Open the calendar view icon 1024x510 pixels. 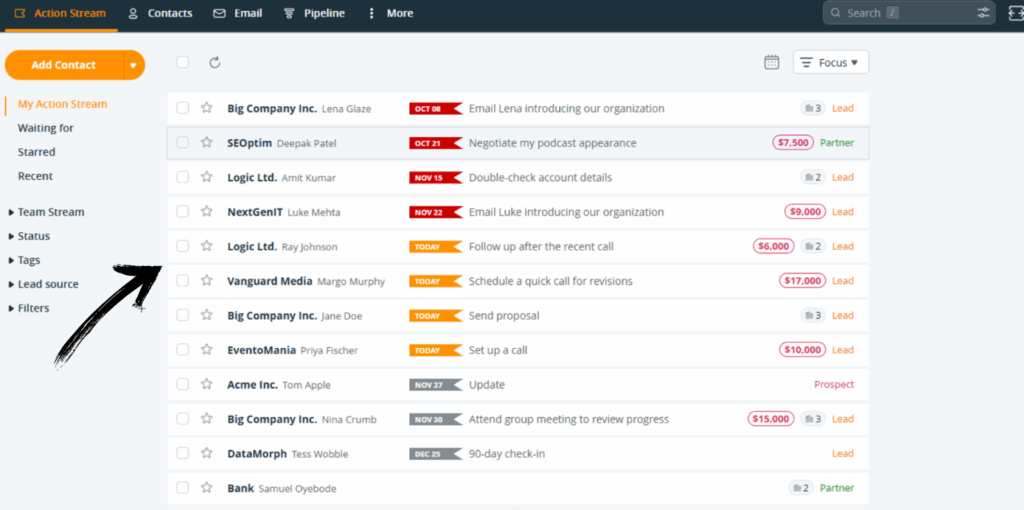[x=771, y=62]
